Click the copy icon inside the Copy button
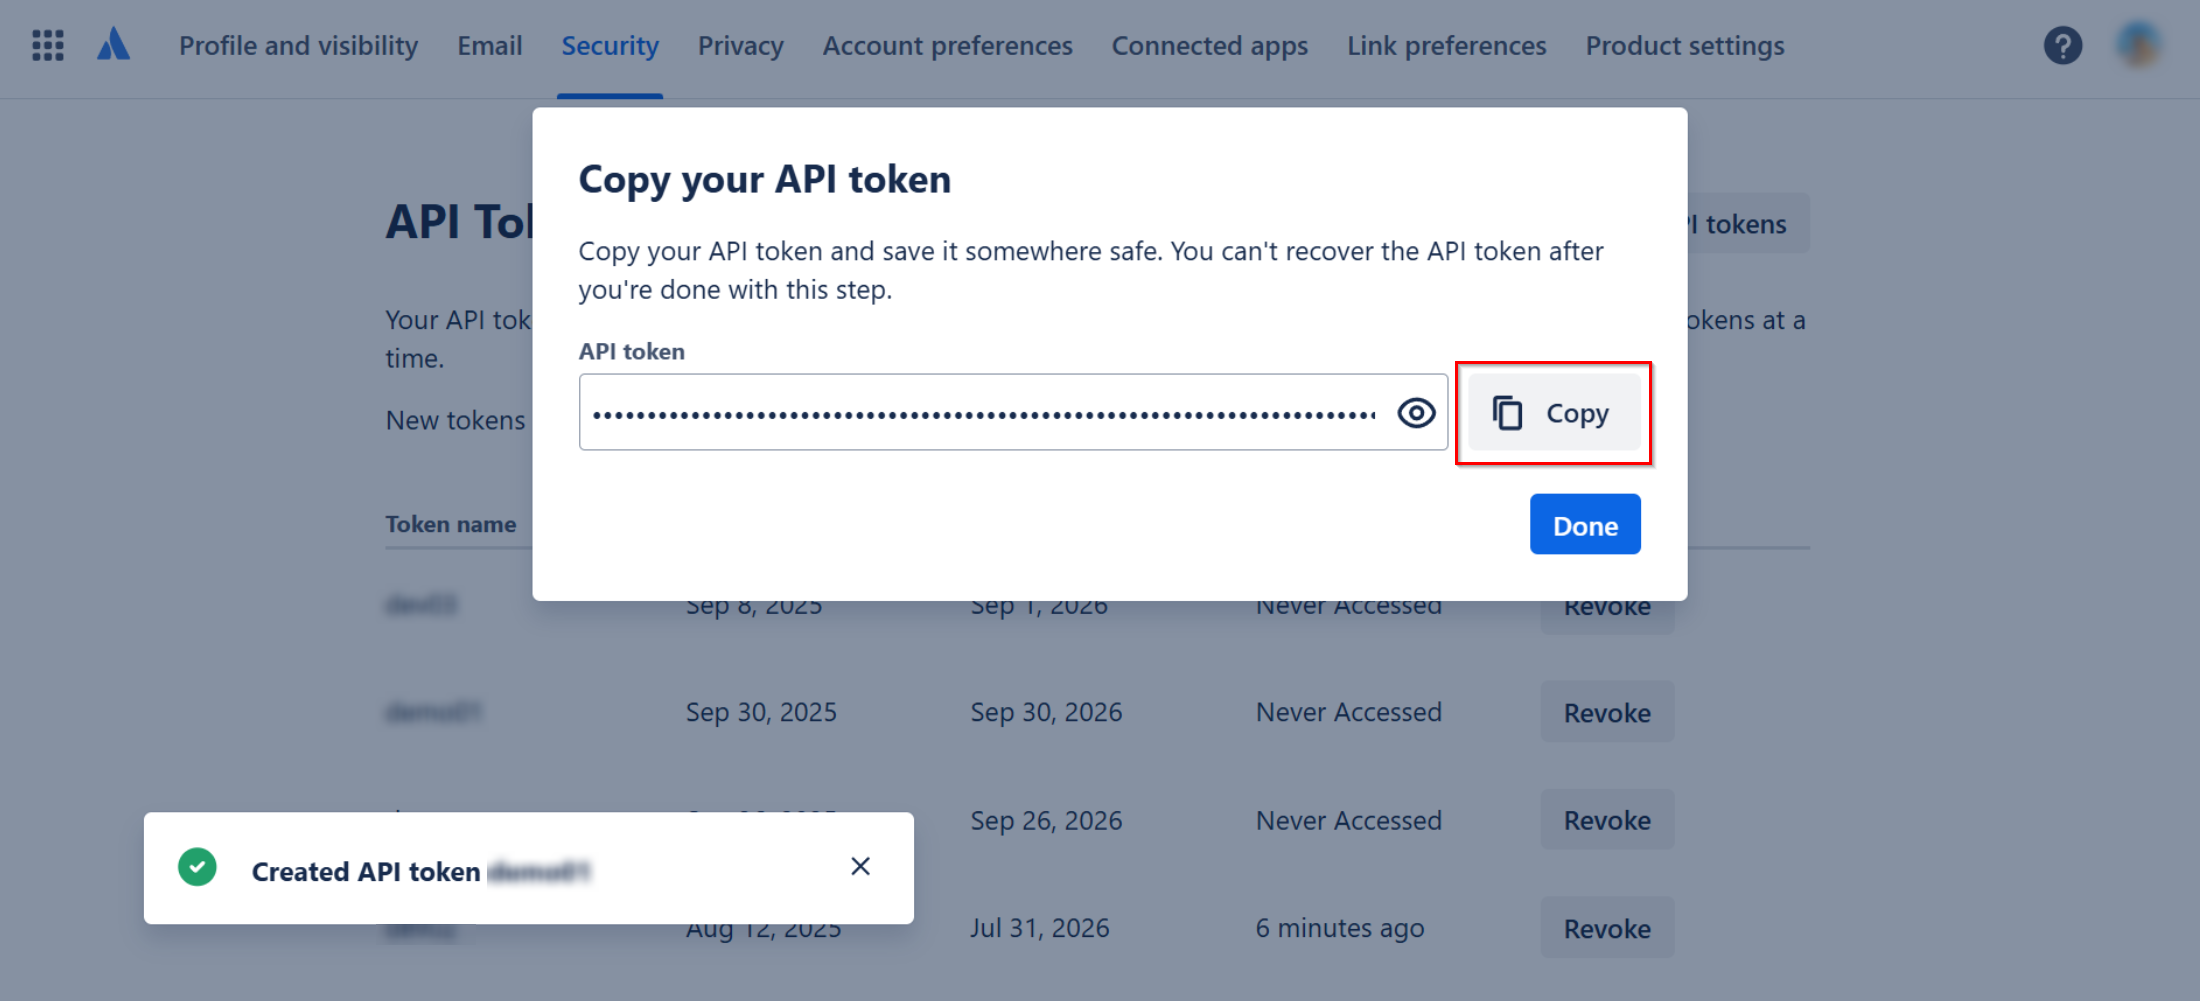2200x1001 pixels. tap(1506, 411)
